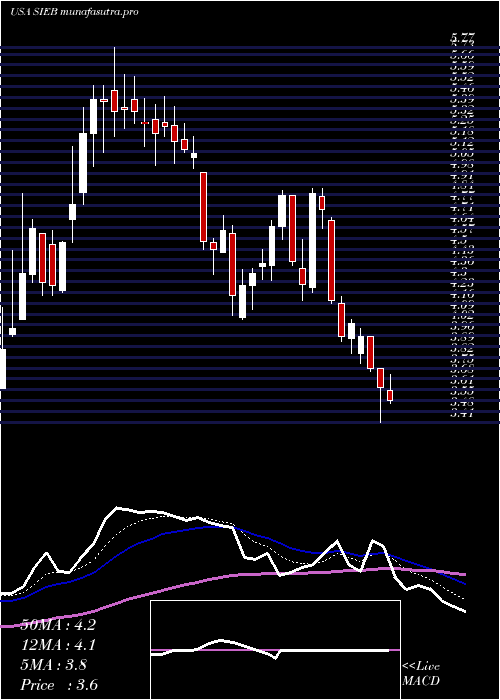Click inside the MACD inset chart box

pyautogui.click(x=275, y=650)
